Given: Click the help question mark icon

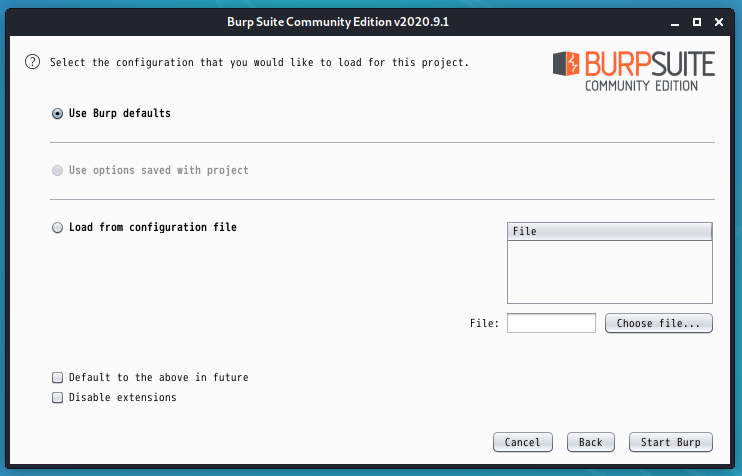Looking at the screenshot, I should pyautogui.click(x=32, y=62).
